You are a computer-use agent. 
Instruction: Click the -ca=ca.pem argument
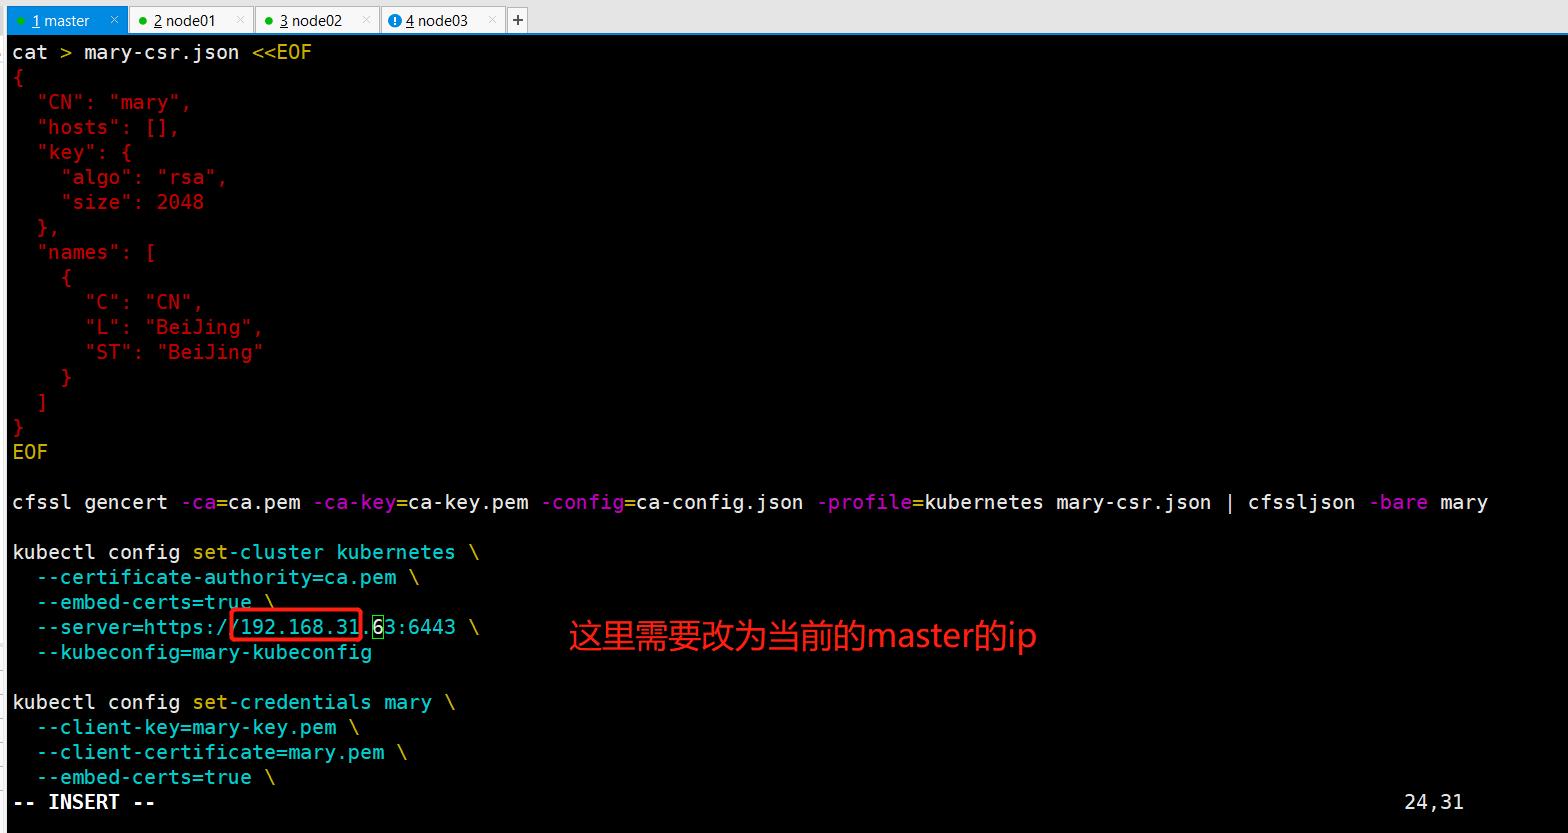[x=240, y=502]
